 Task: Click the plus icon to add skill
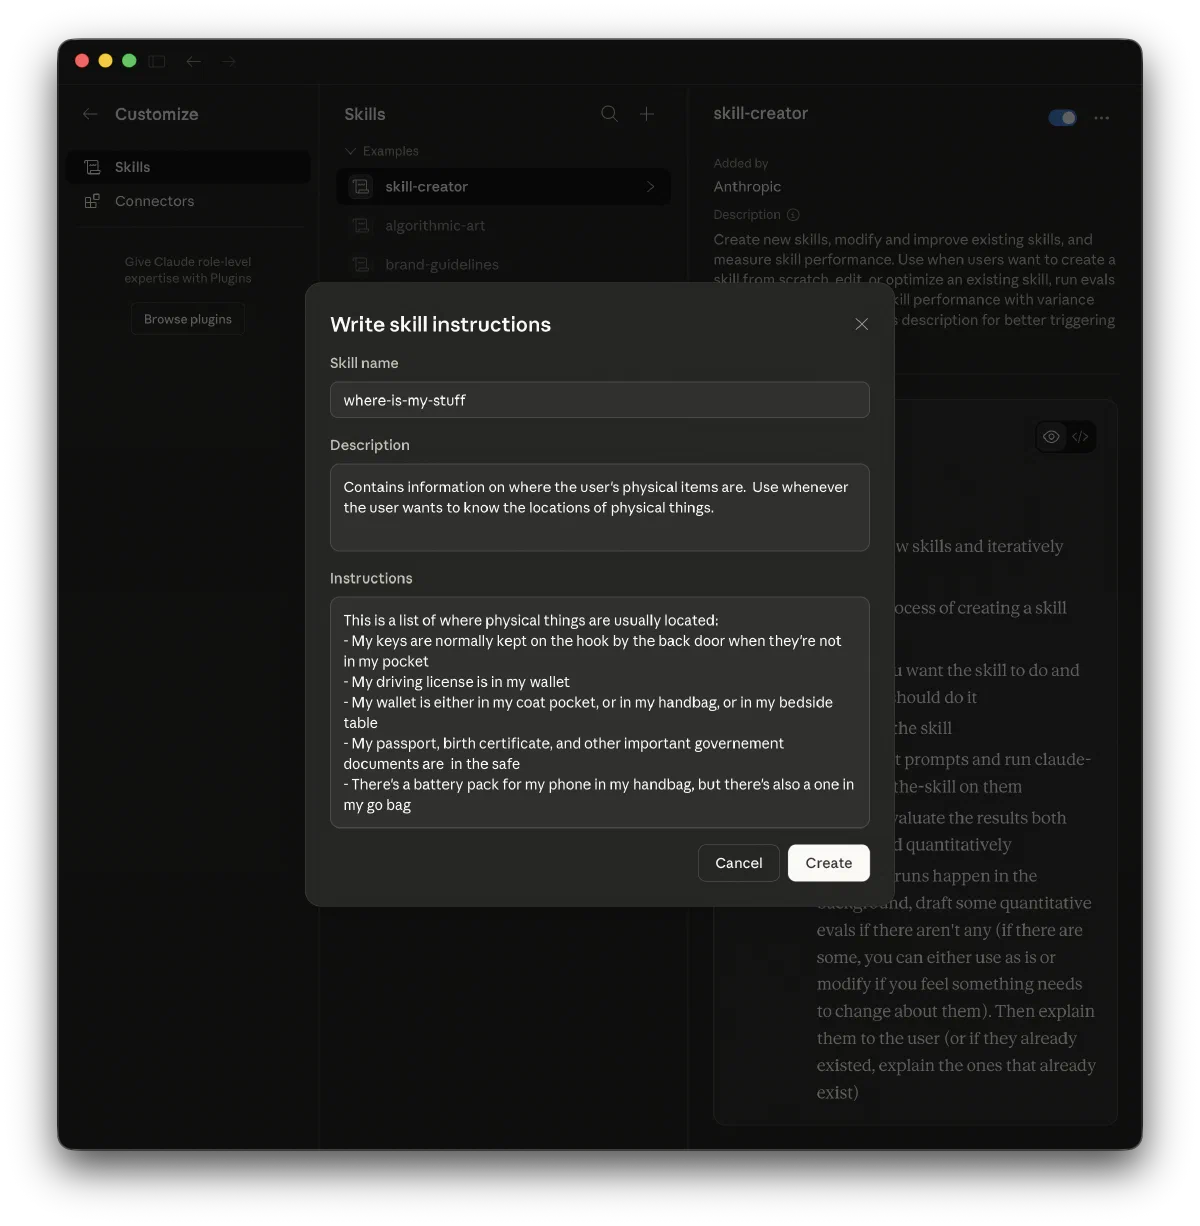(x=647, y=114)
